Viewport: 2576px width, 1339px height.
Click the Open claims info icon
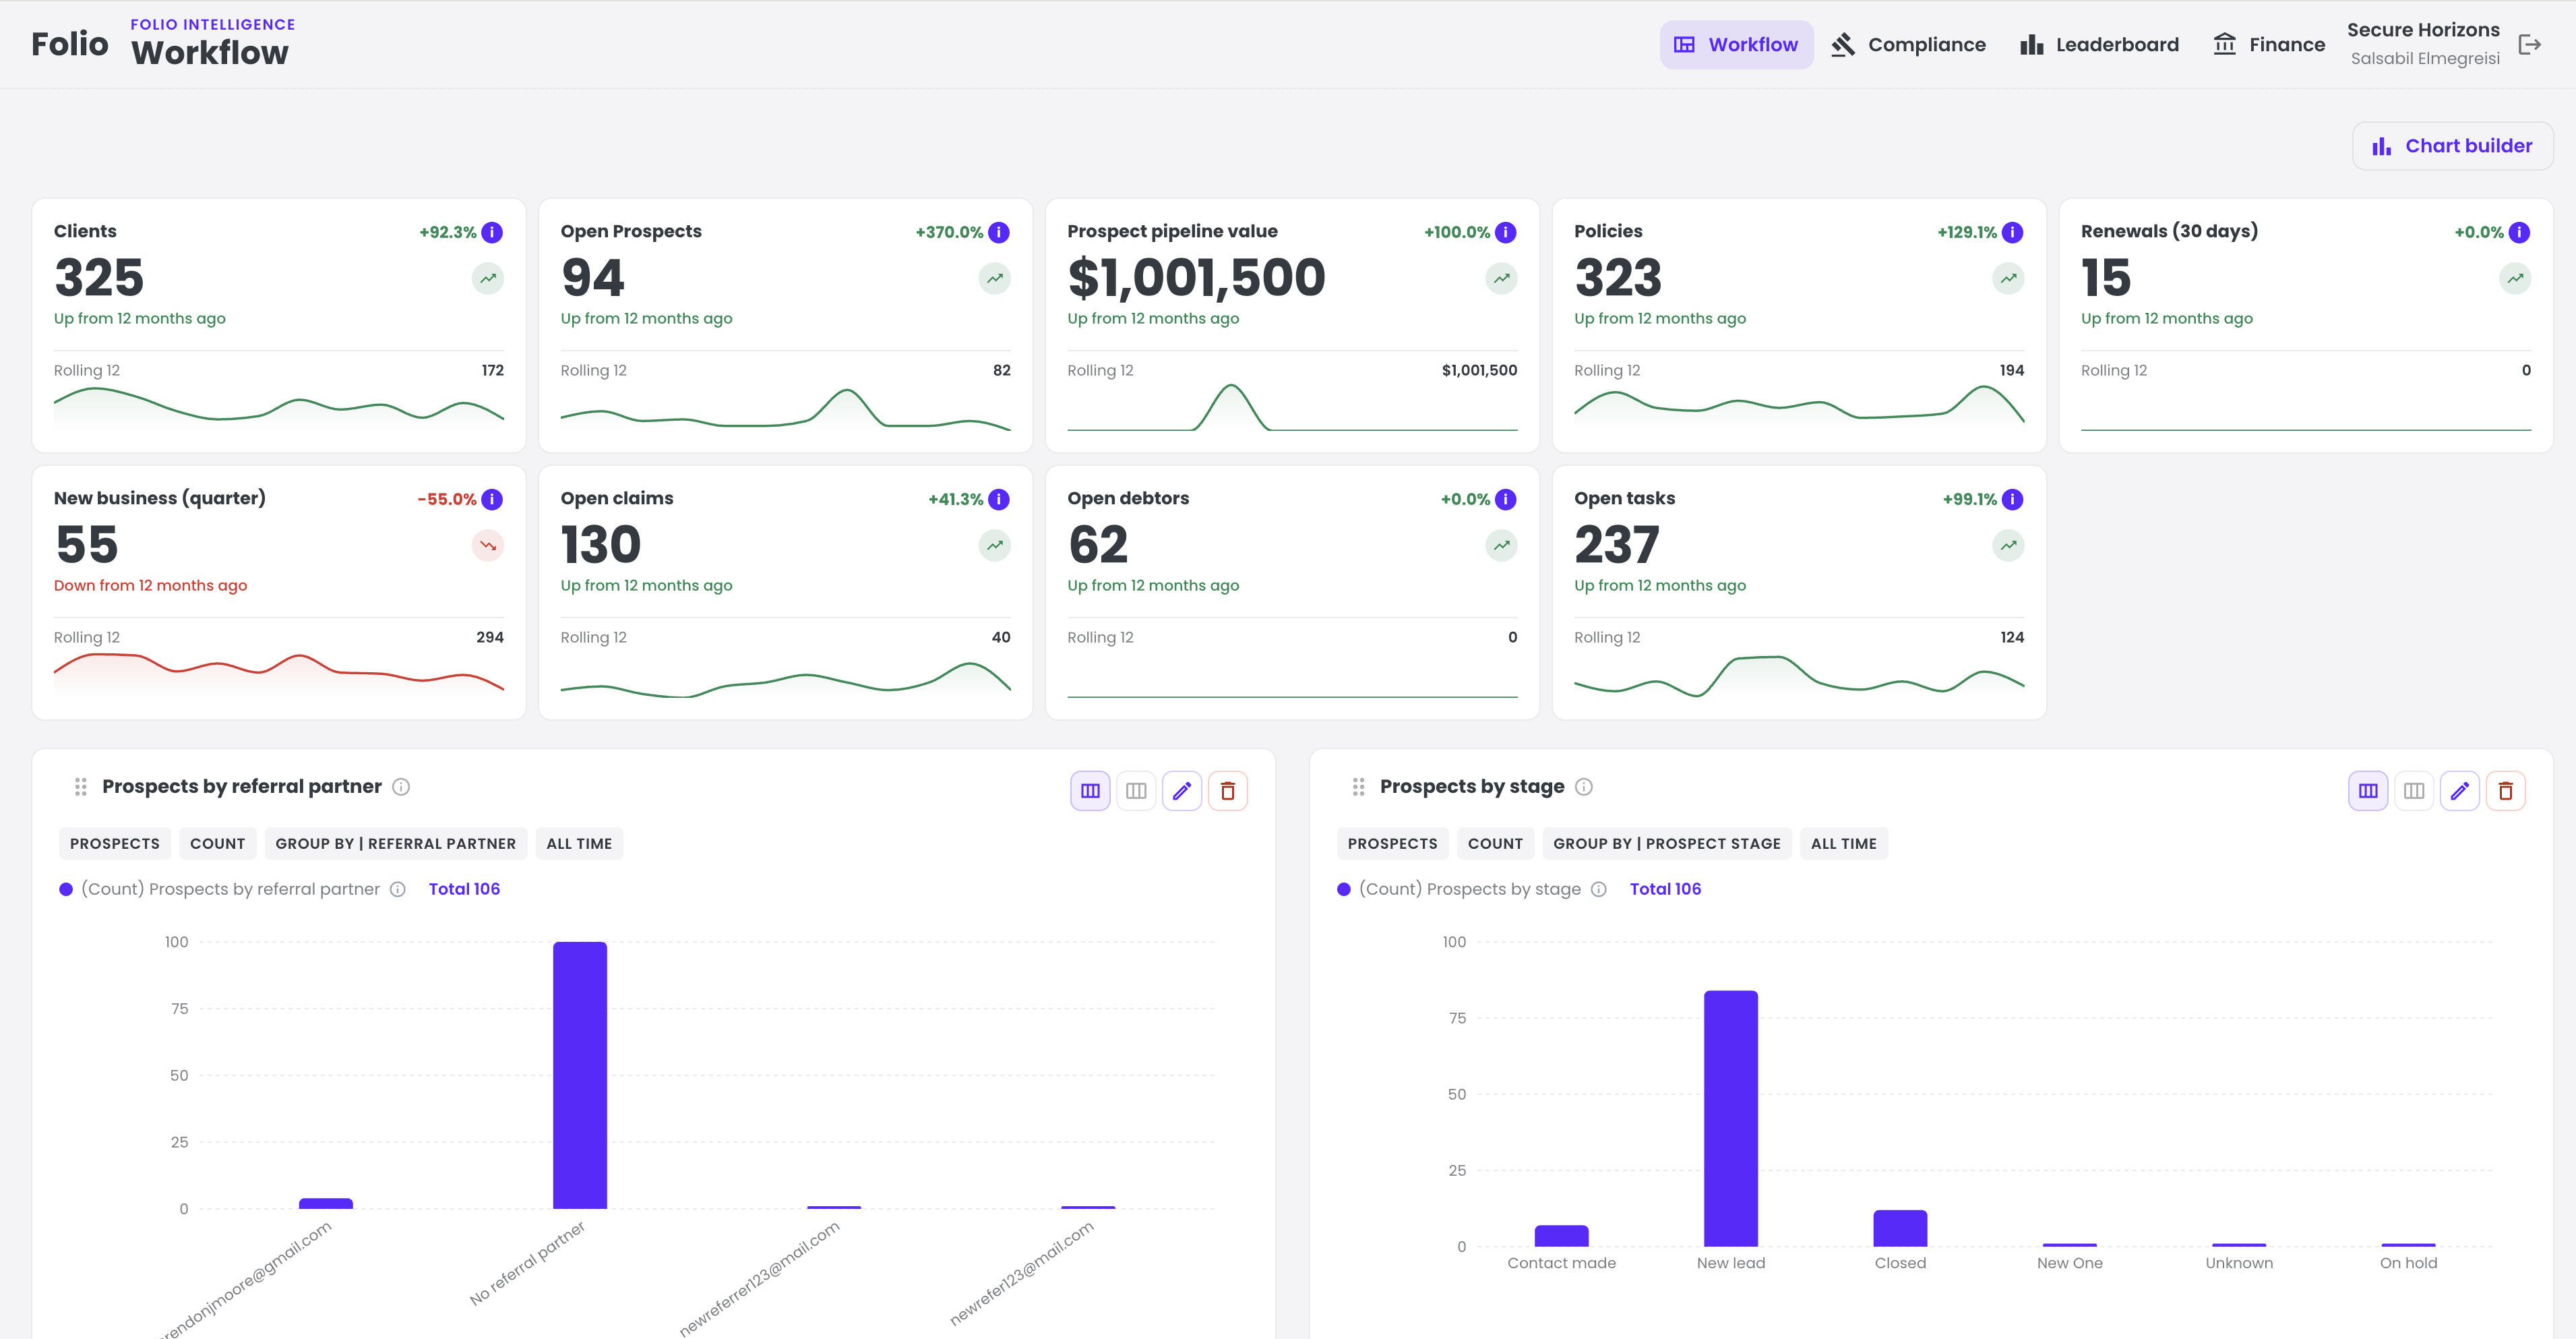pos(999,499)
